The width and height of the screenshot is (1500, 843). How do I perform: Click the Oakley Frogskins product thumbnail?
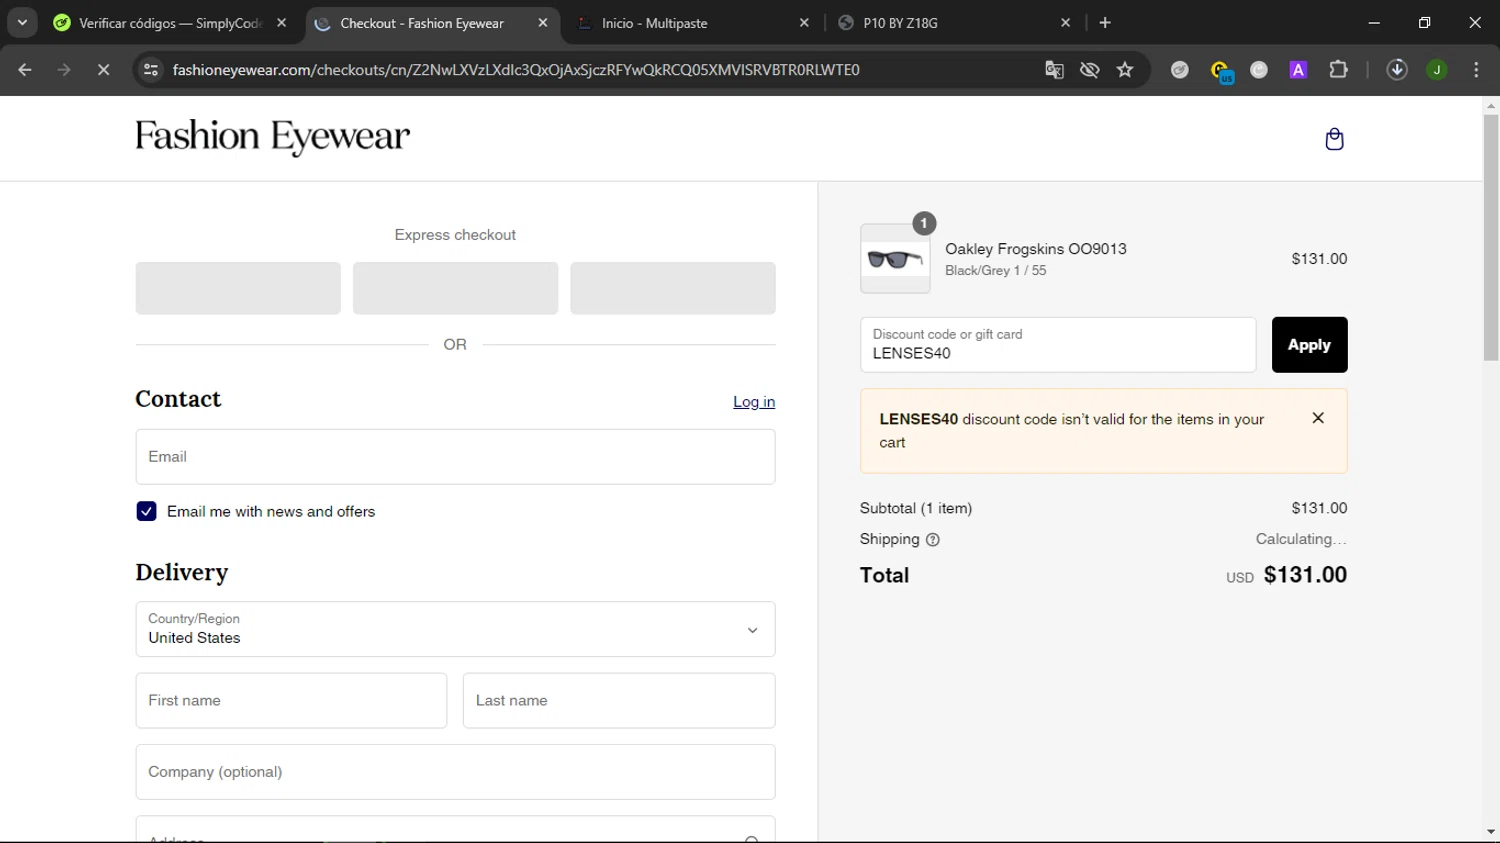click(895, 259)
